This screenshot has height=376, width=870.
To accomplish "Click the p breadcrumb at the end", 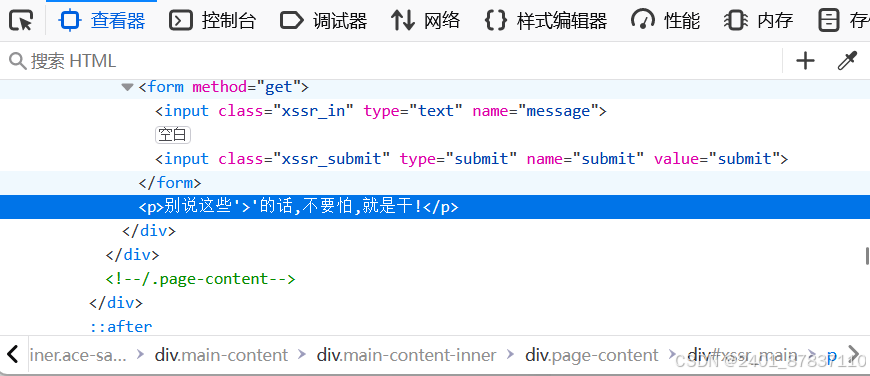I will tap(832, 356).
